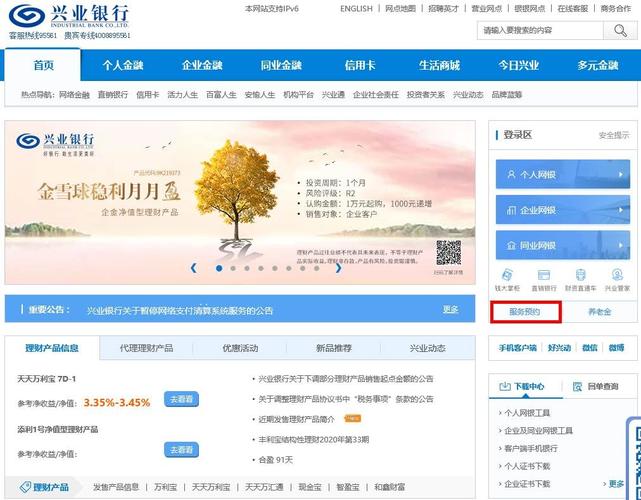Open 个人金融 navigation menu
The height and width of the screenshot is (500, 641).
pos(123,65)
